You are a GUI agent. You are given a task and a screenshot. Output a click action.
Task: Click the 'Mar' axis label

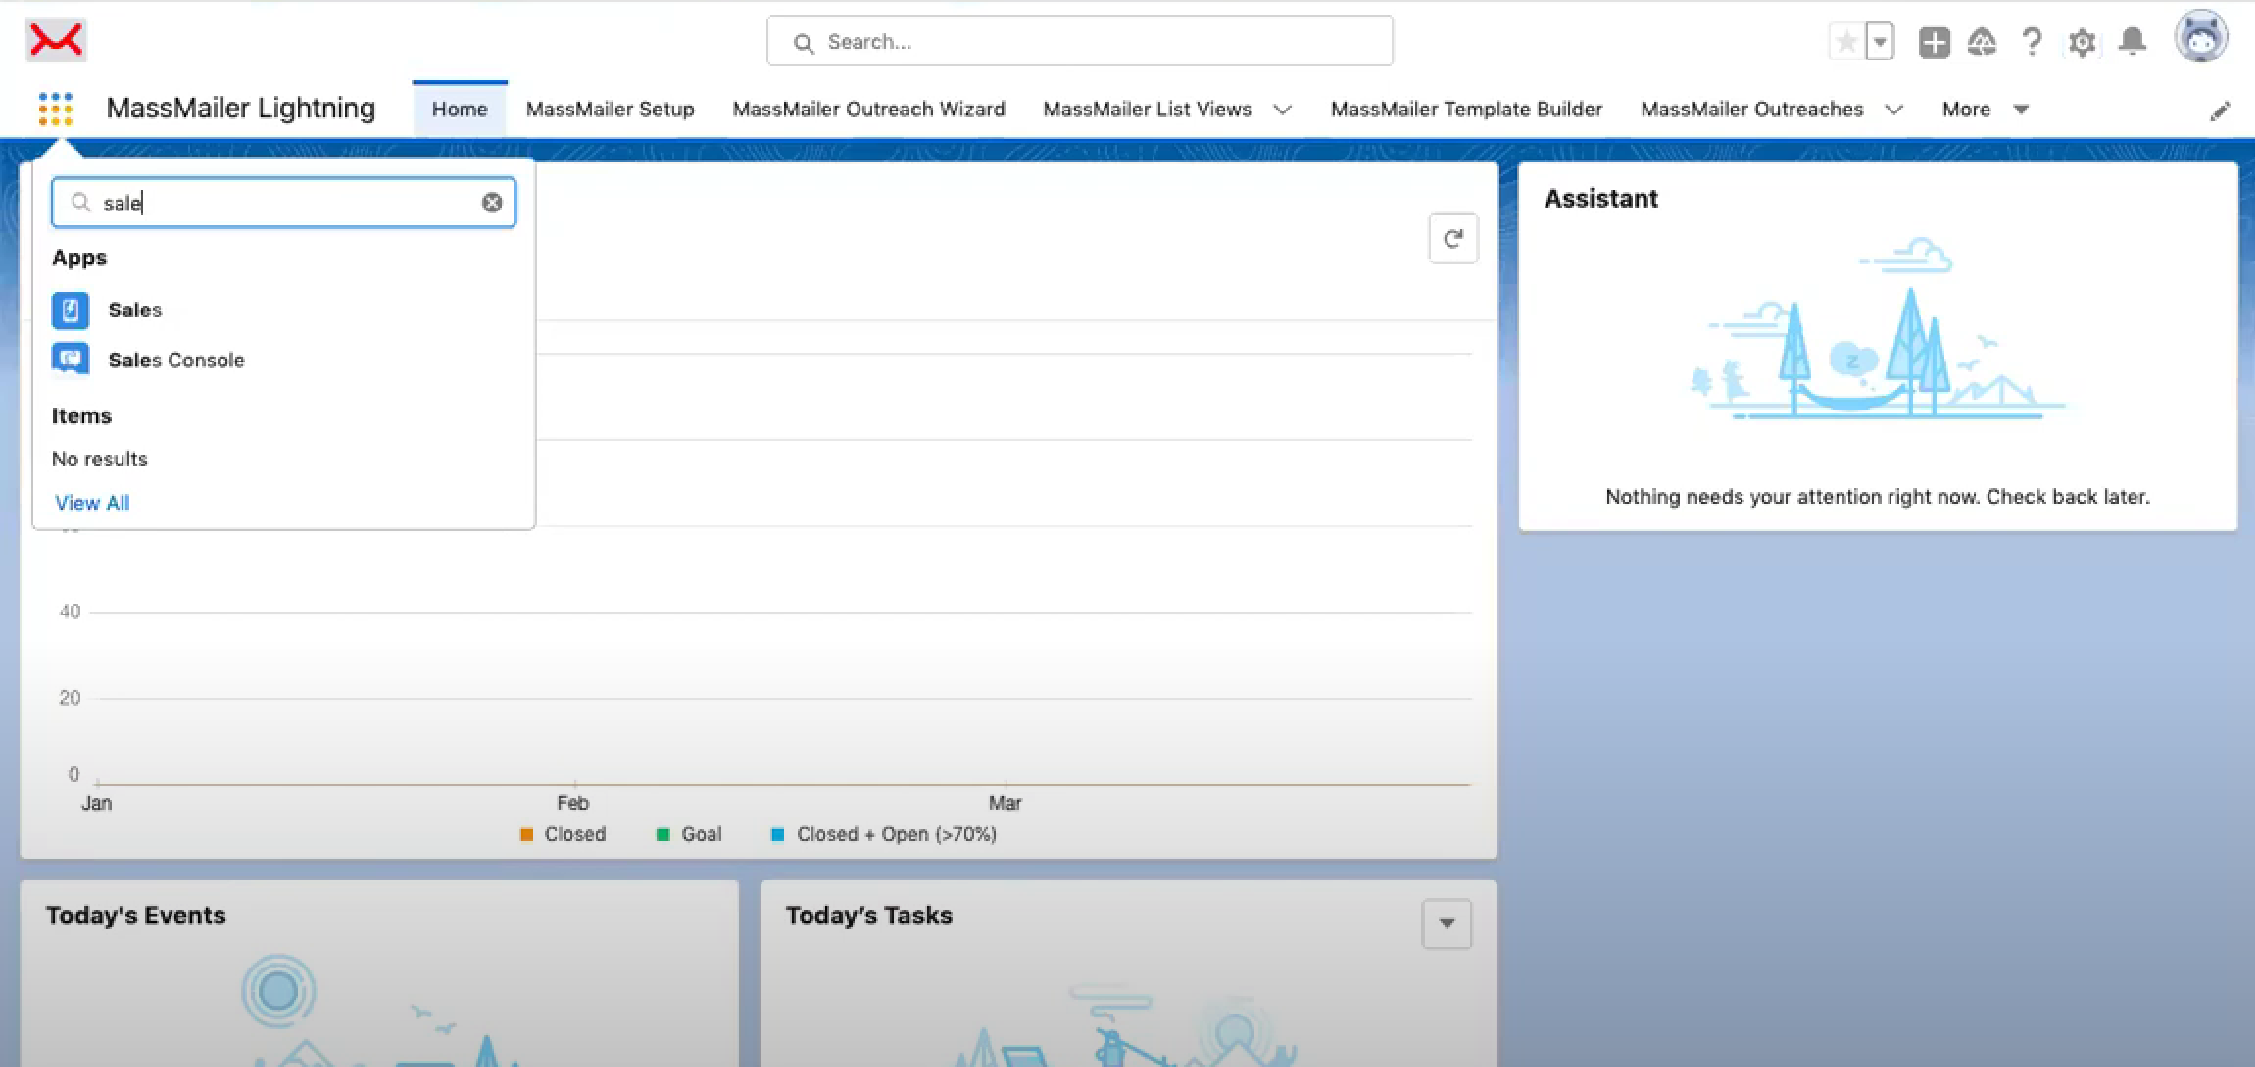(x=1005, y=803)
